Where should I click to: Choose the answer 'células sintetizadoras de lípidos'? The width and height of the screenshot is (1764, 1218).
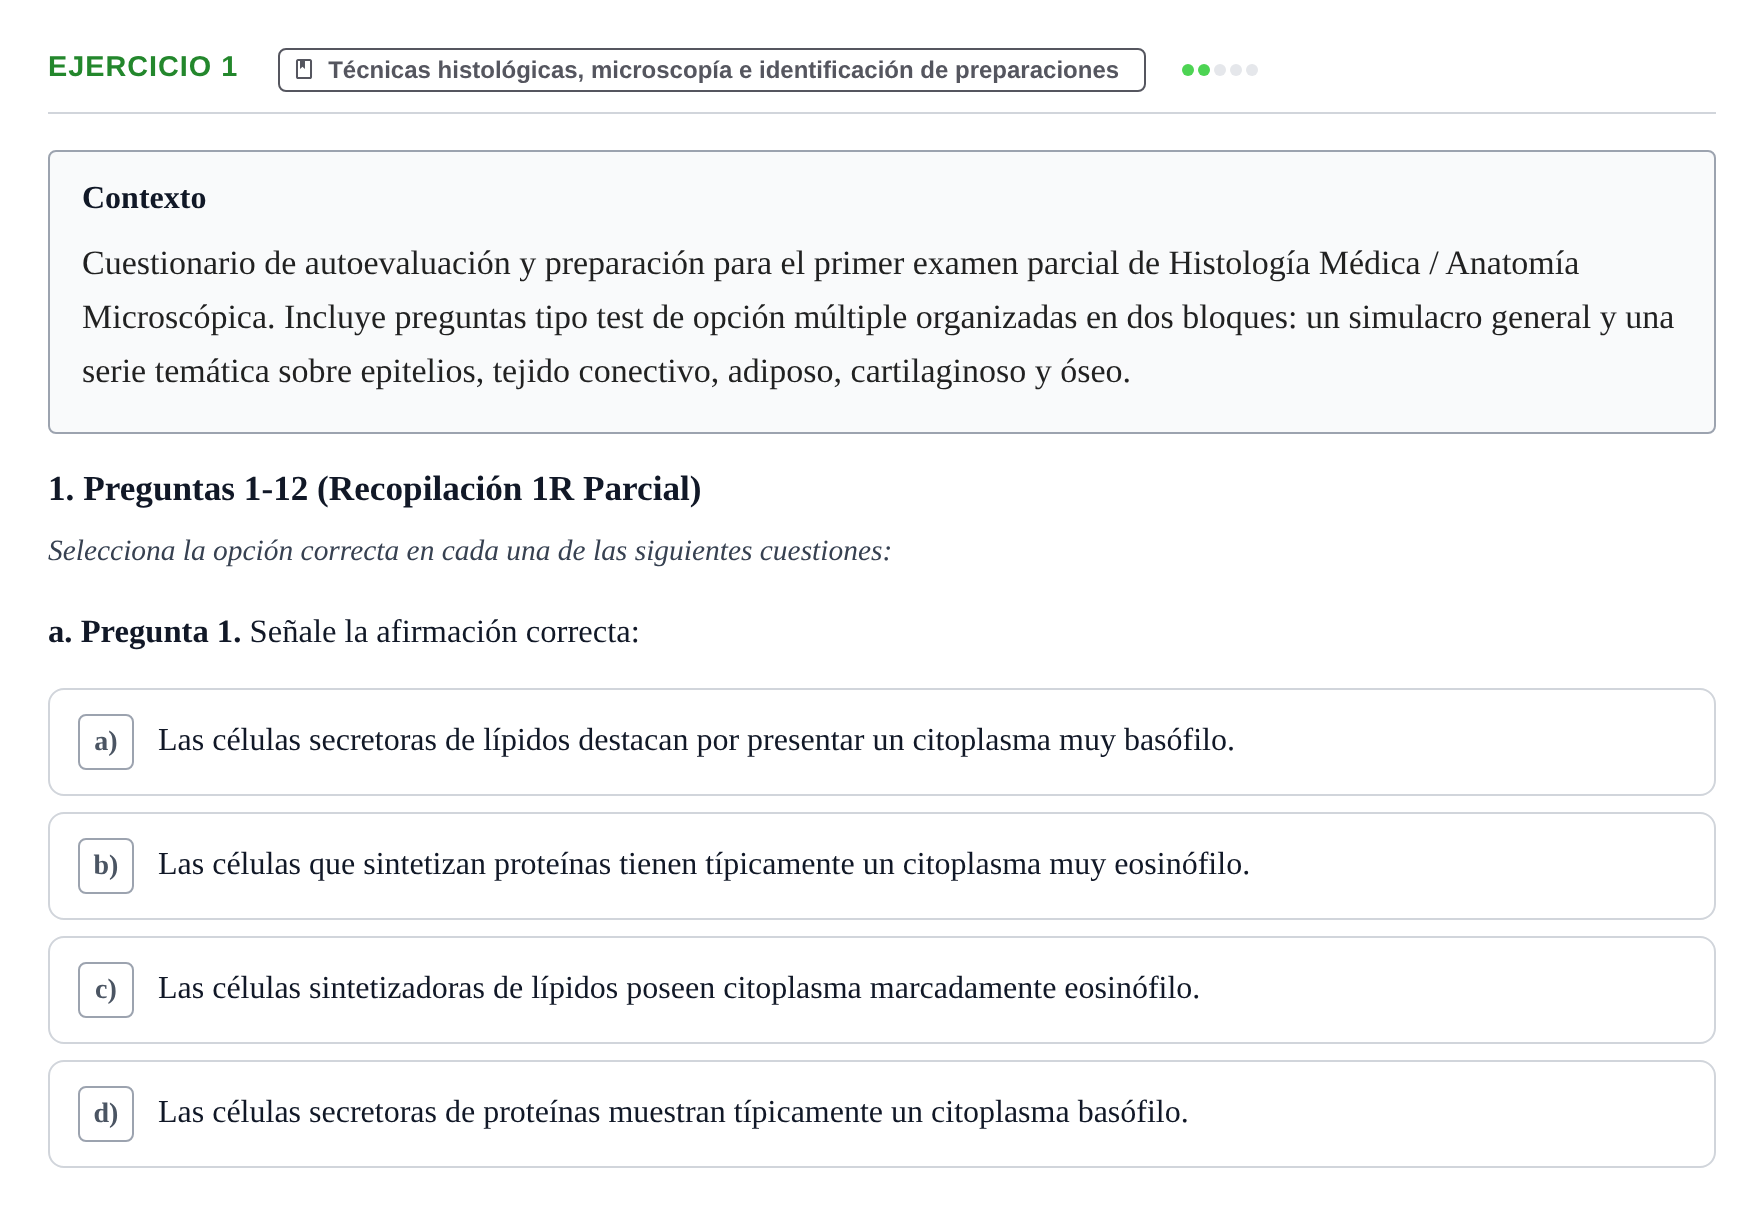click(x=882, y=990)
